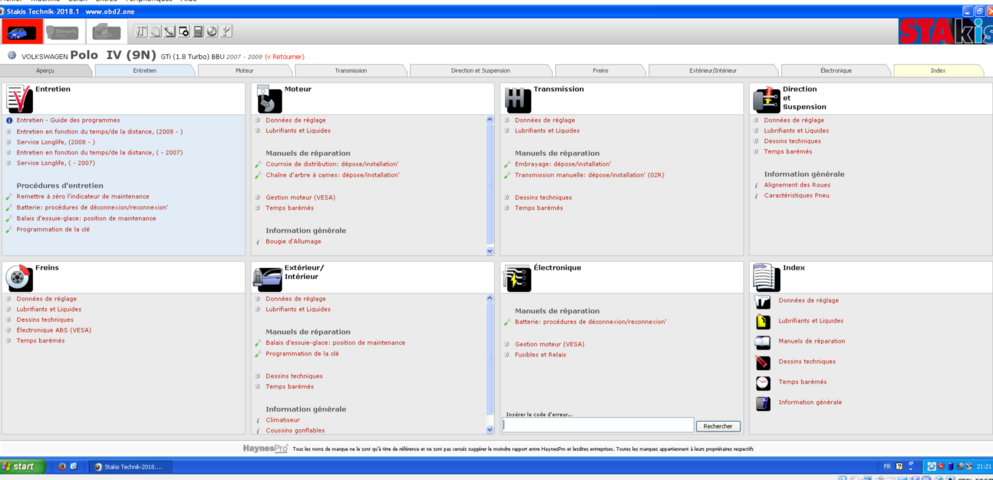Open Service Longlife, (2008 - ) link
Image resolution: width=993 pixels, height=480 pixels.
pos(56,142)
